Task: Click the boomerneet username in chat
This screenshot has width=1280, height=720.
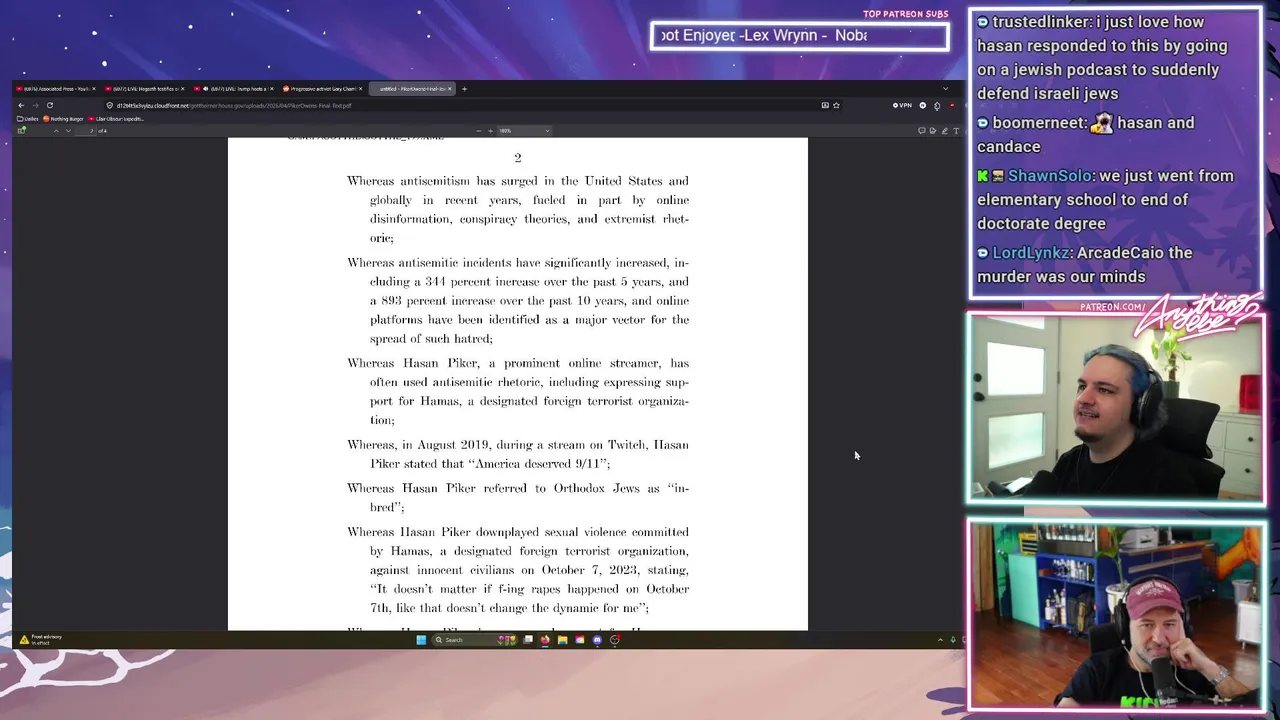Action: [x=1040, y=123]
